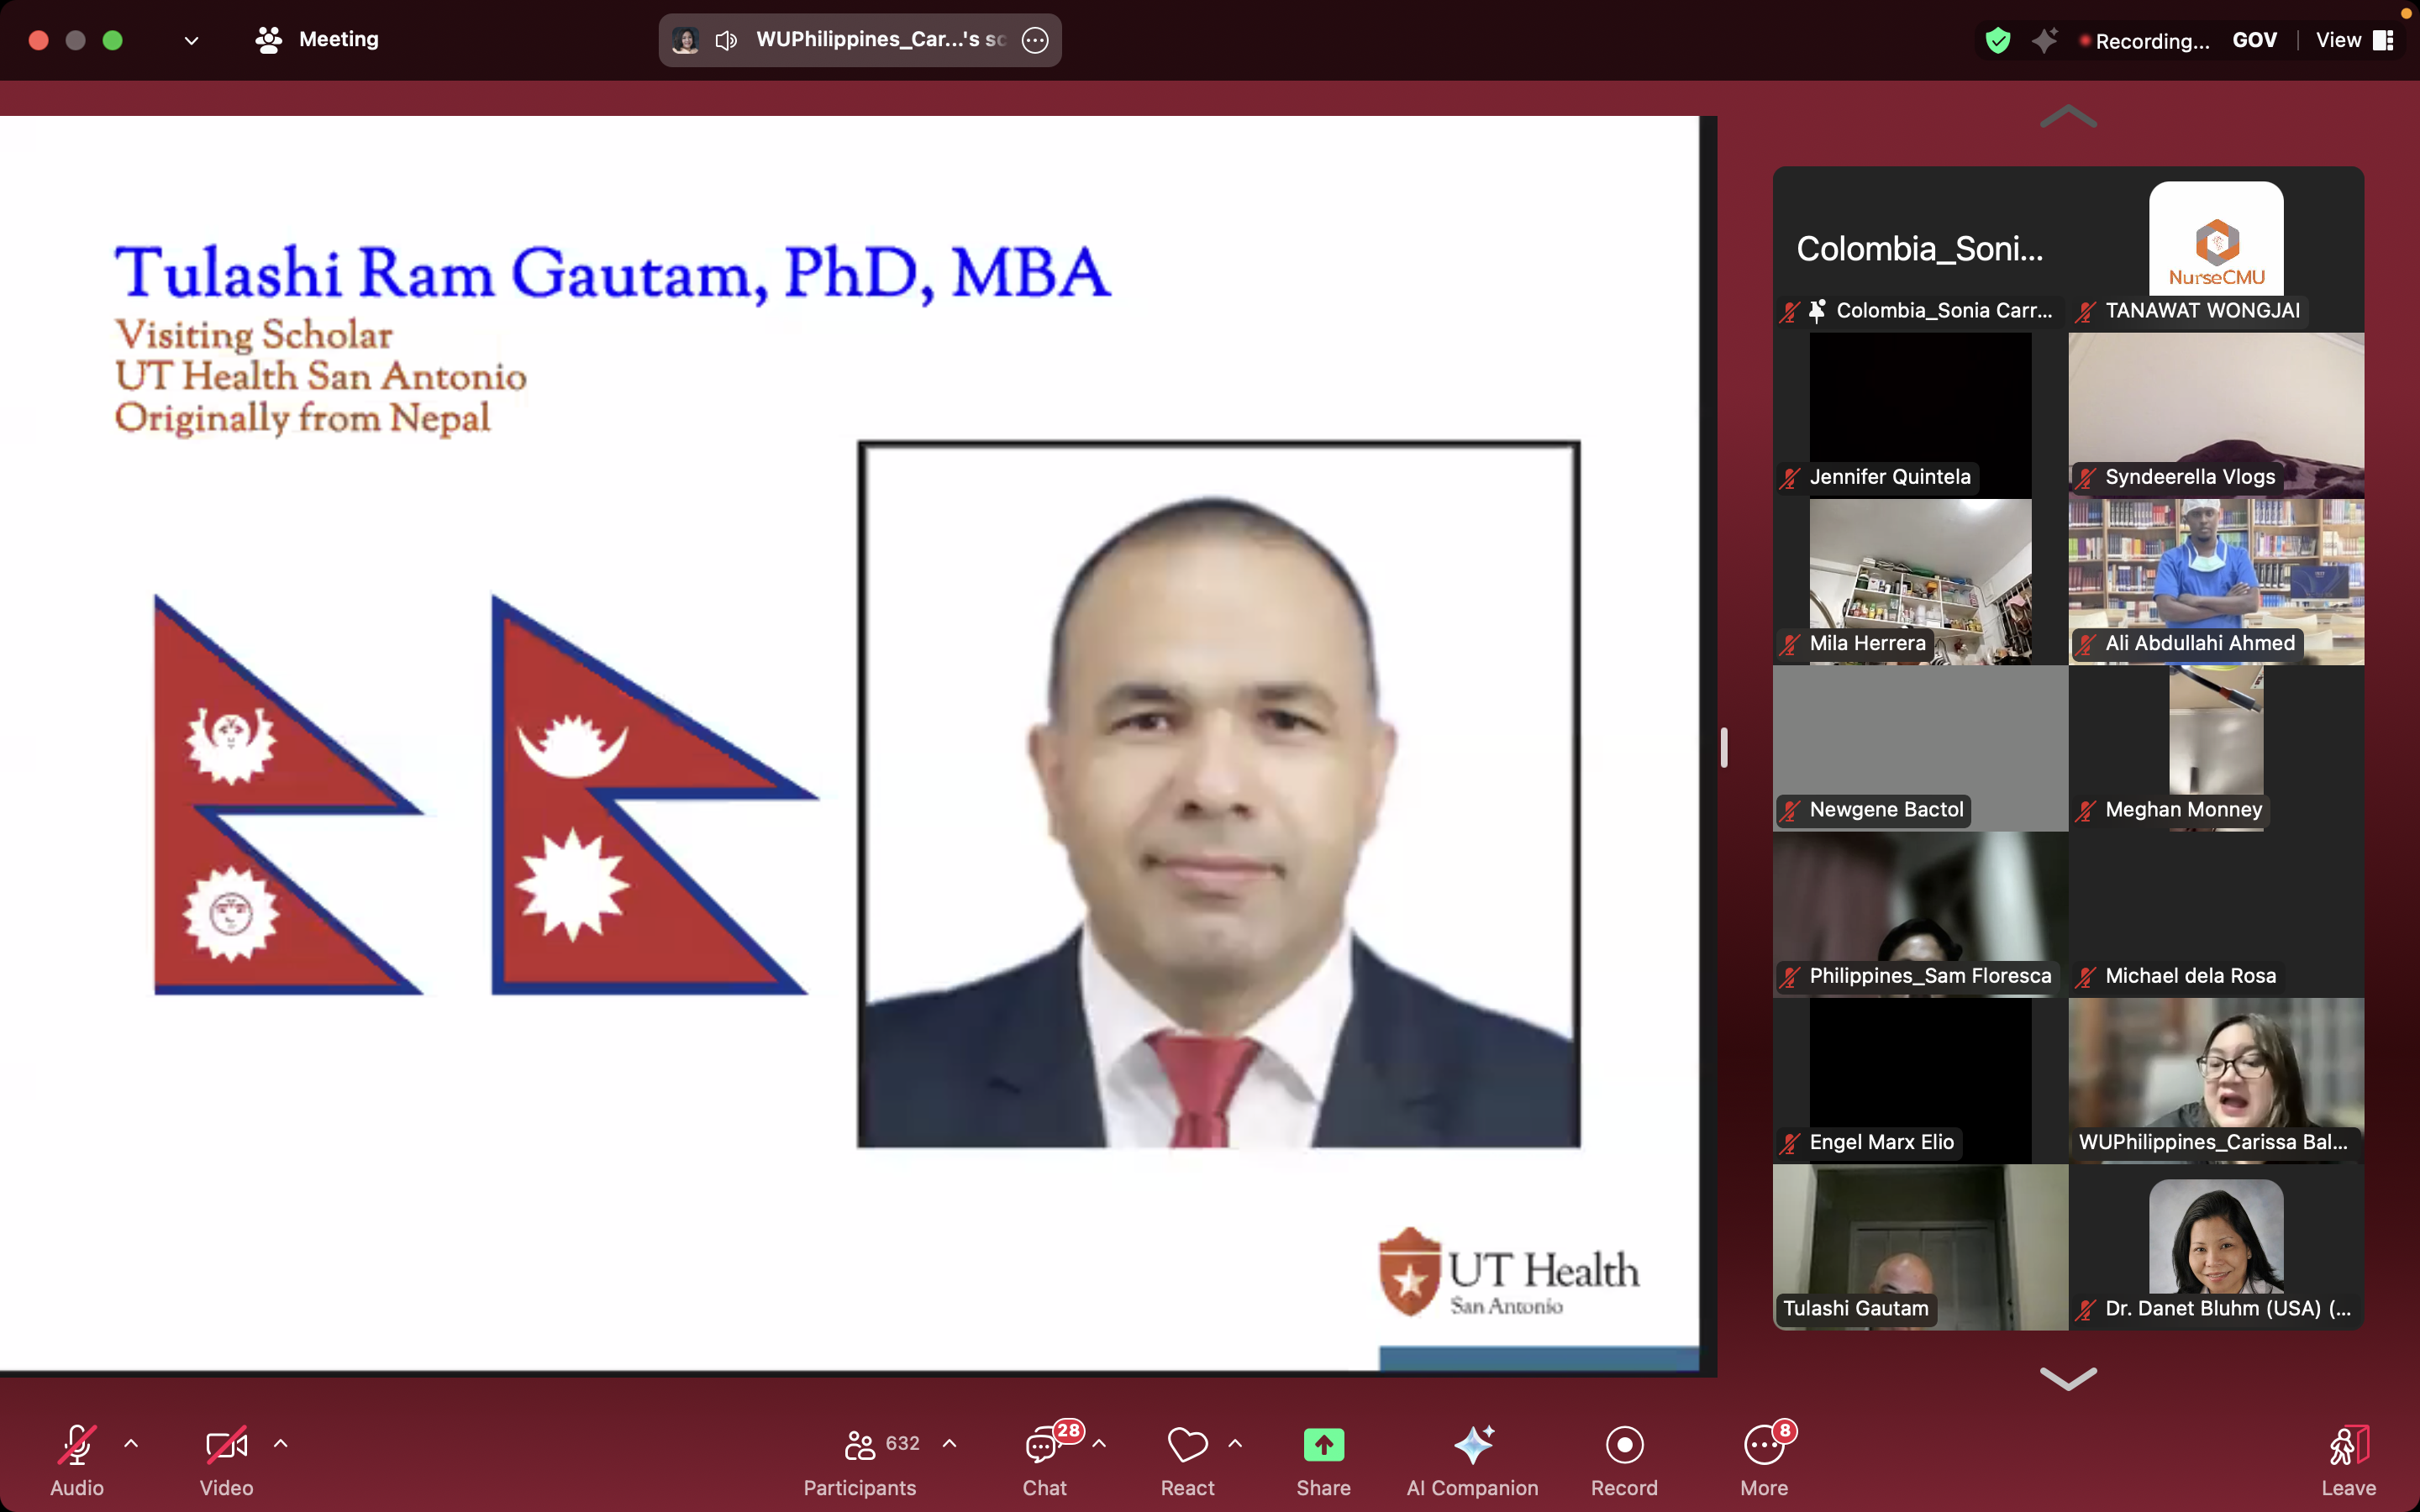This screenshot has width=2420, height=1512.
Task: Click the AI Companion sparkle in title bar
Action: (2044, 40)
